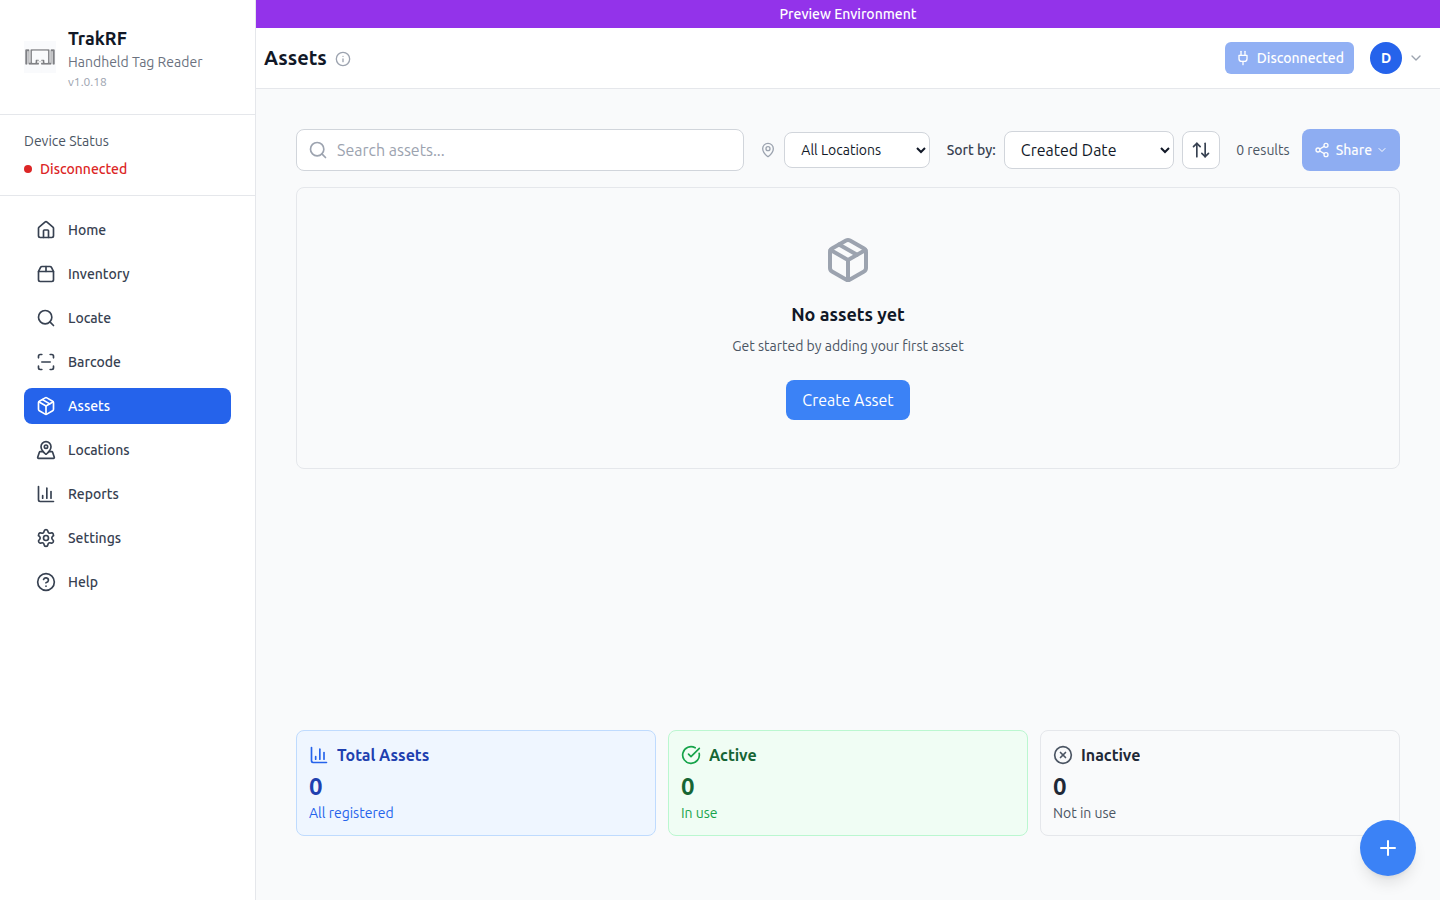
Task: Open the Locate tool from sidebar
Action: coord(46,317)
